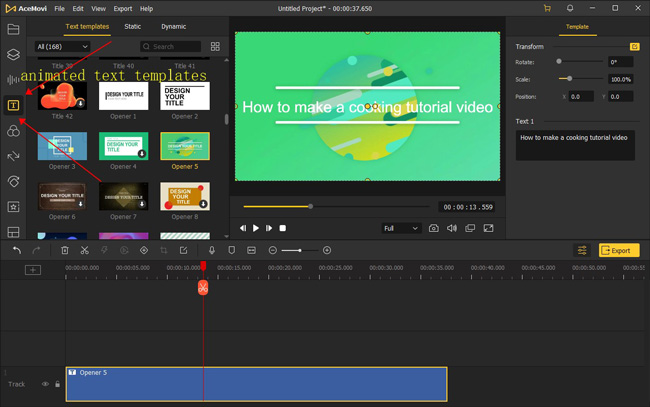
Task: Open the Animation panel icon
Action: 13,181
